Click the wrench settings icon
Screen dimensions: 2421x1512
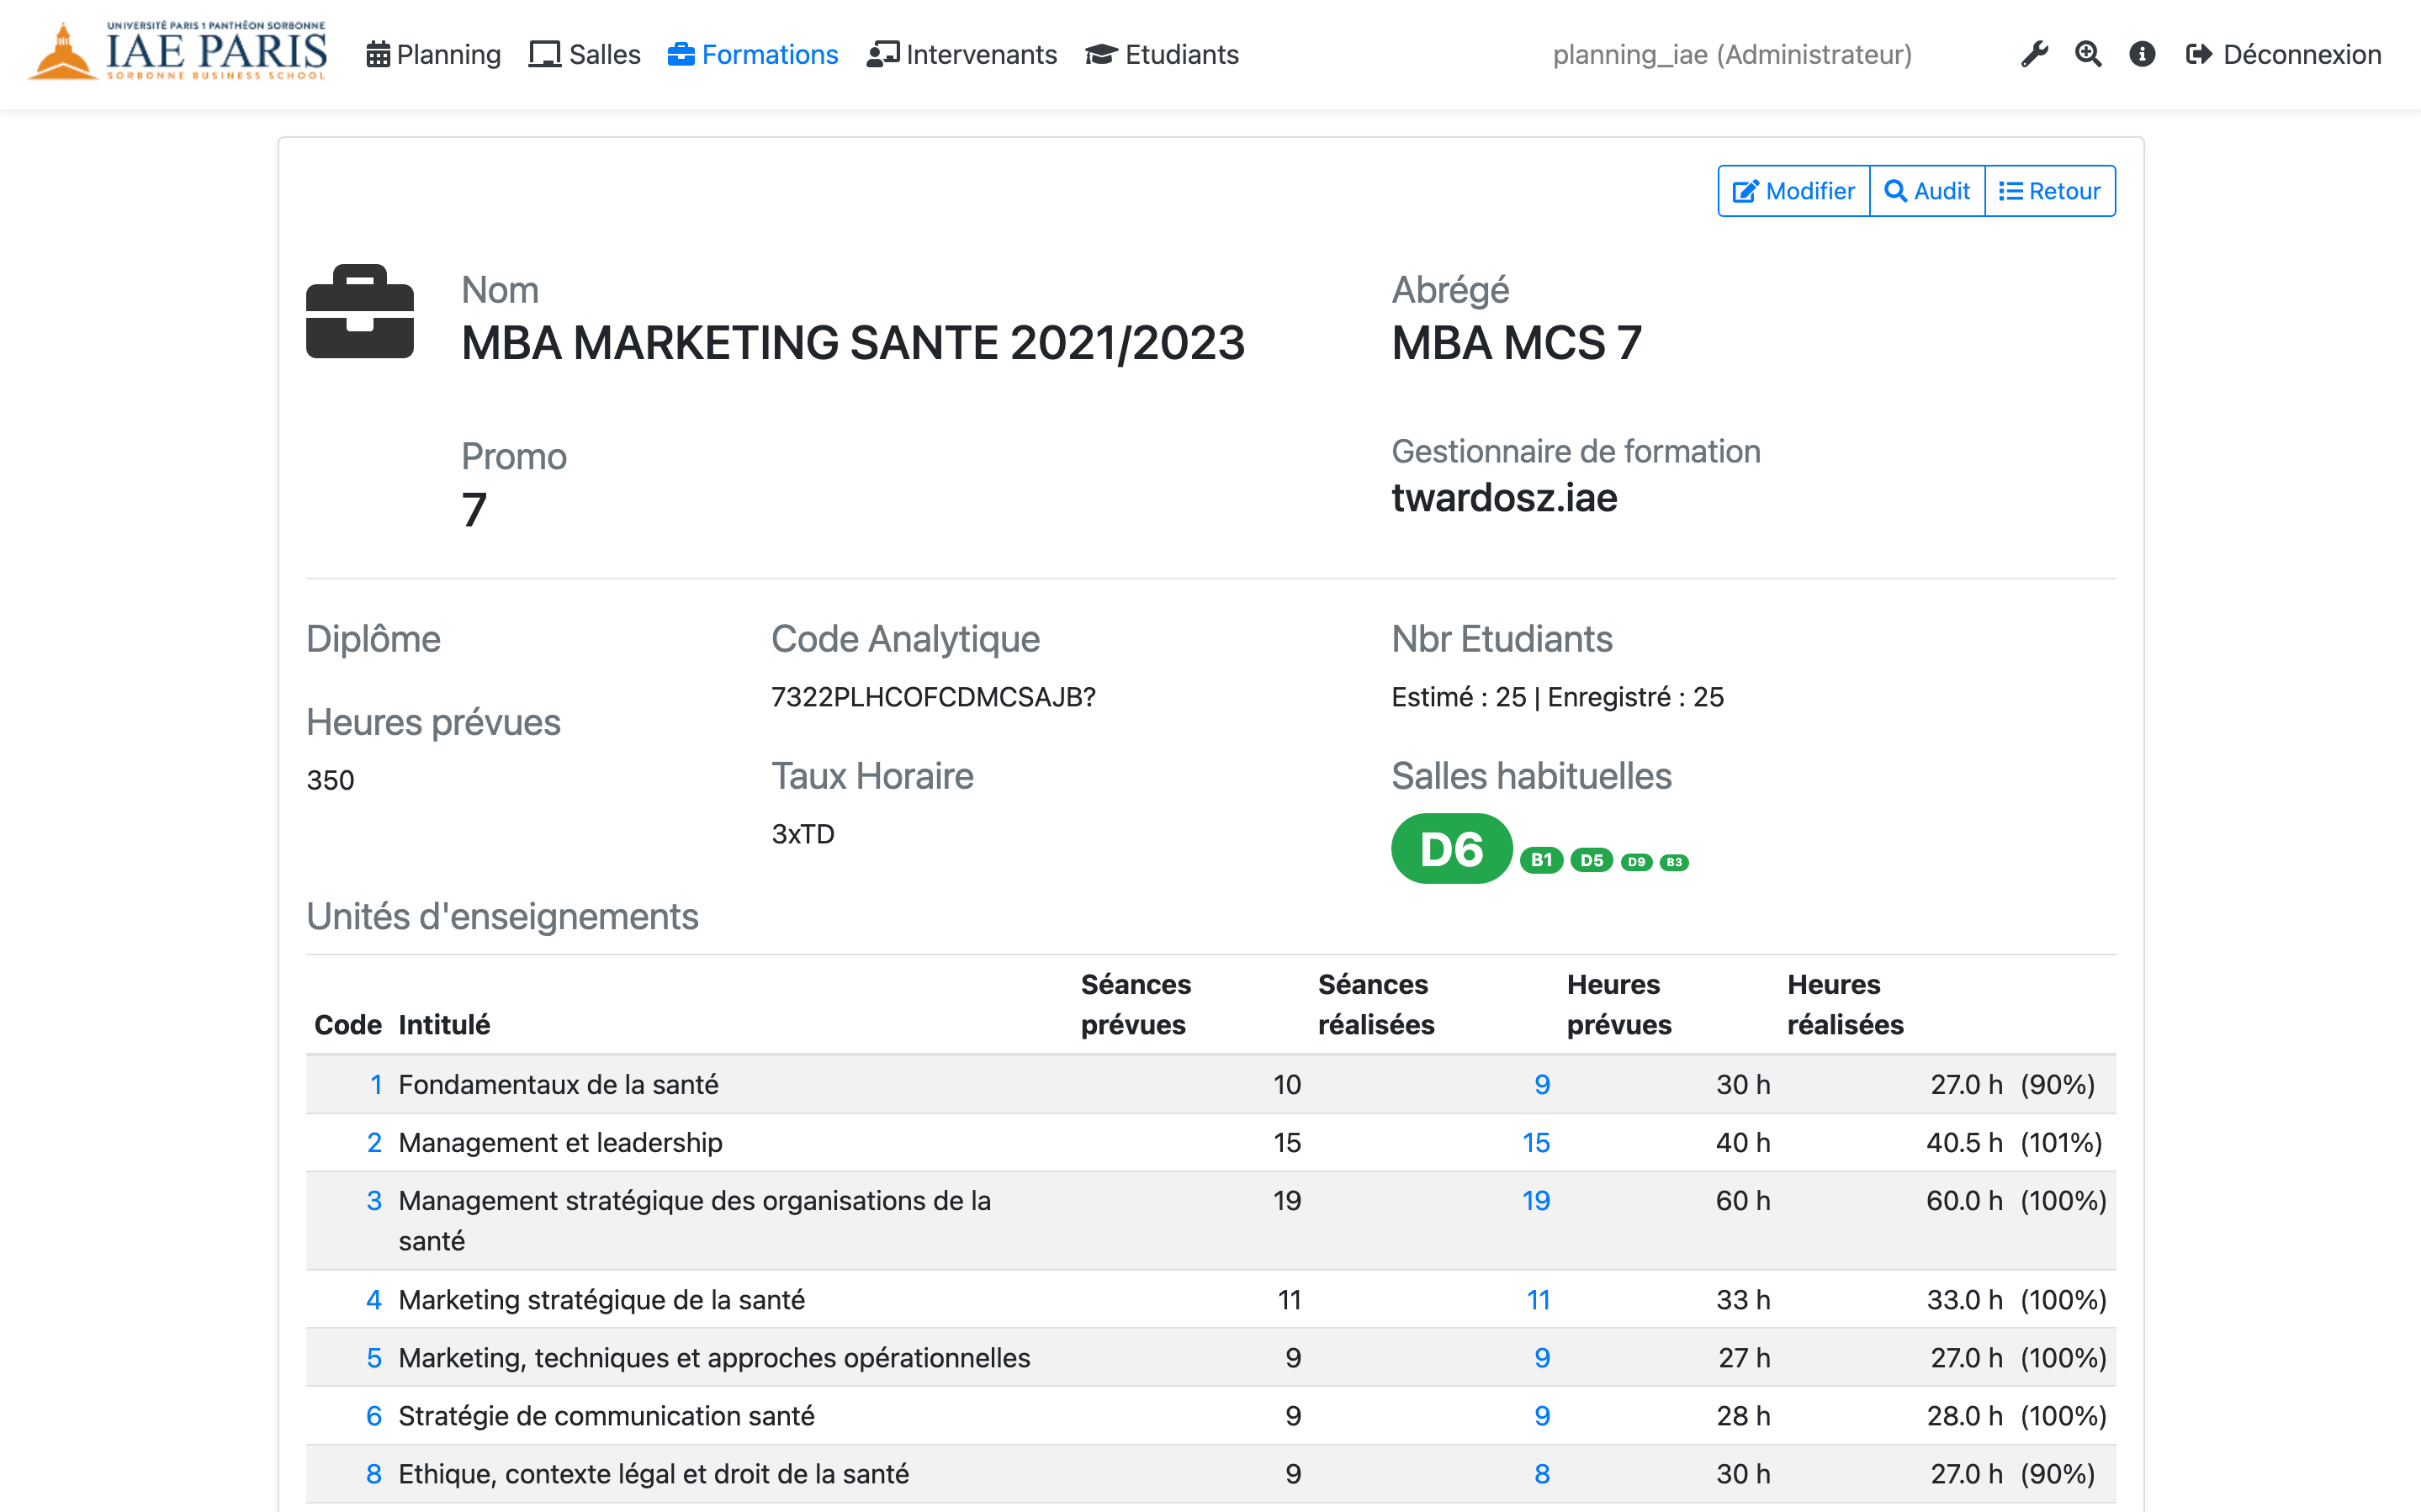pyautogui.click(x=2034, y=54)
